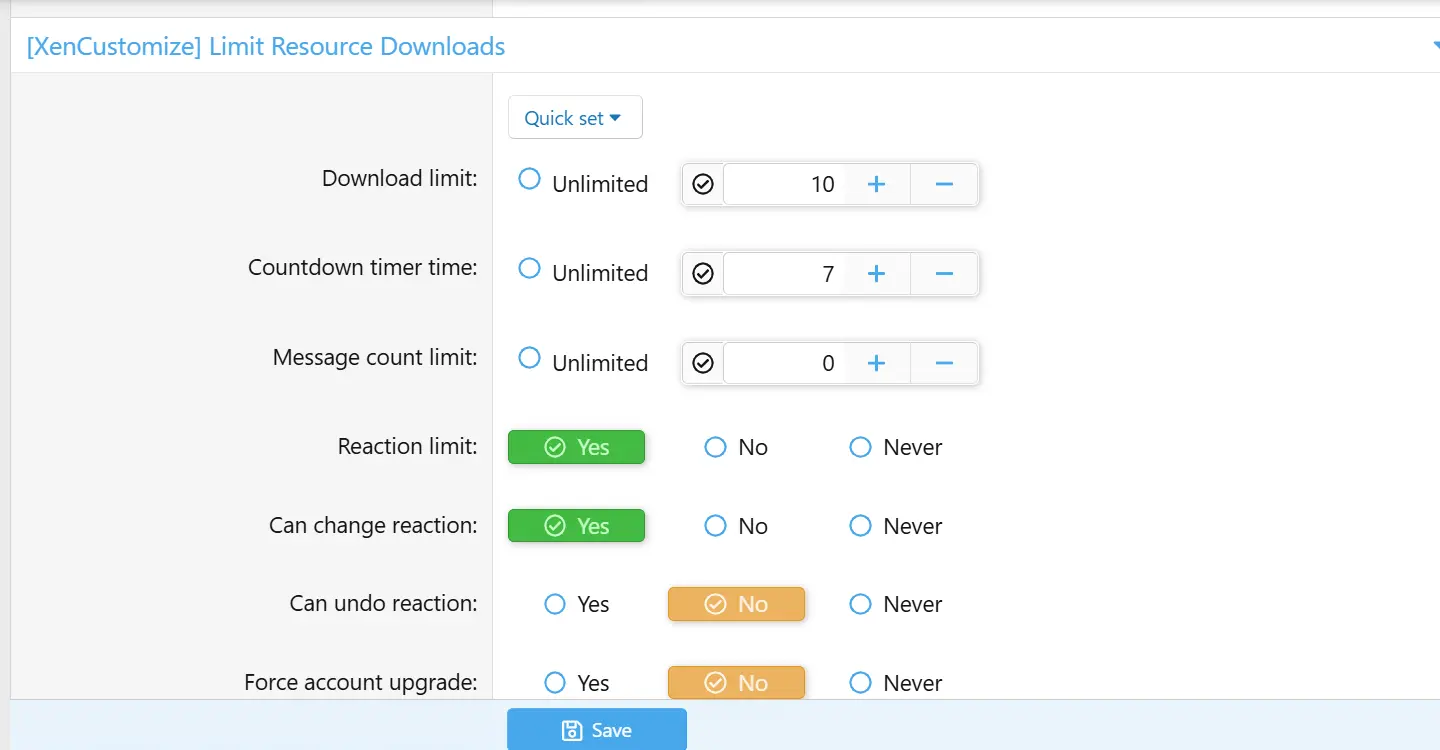
Task: Click checkmark icon beside Download limit value
Action: pos(703,185)
